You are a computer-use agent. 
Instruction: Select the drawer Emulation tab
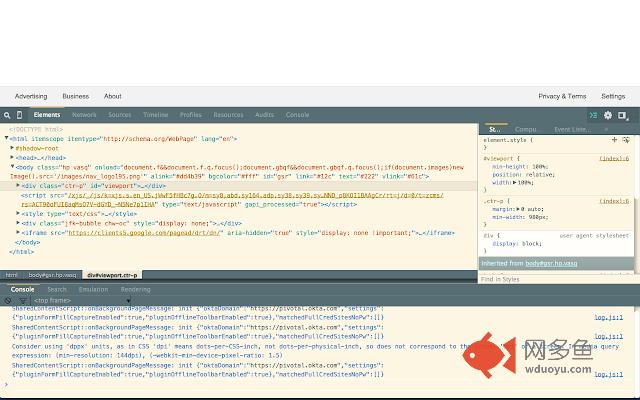(x=93, y=289)
